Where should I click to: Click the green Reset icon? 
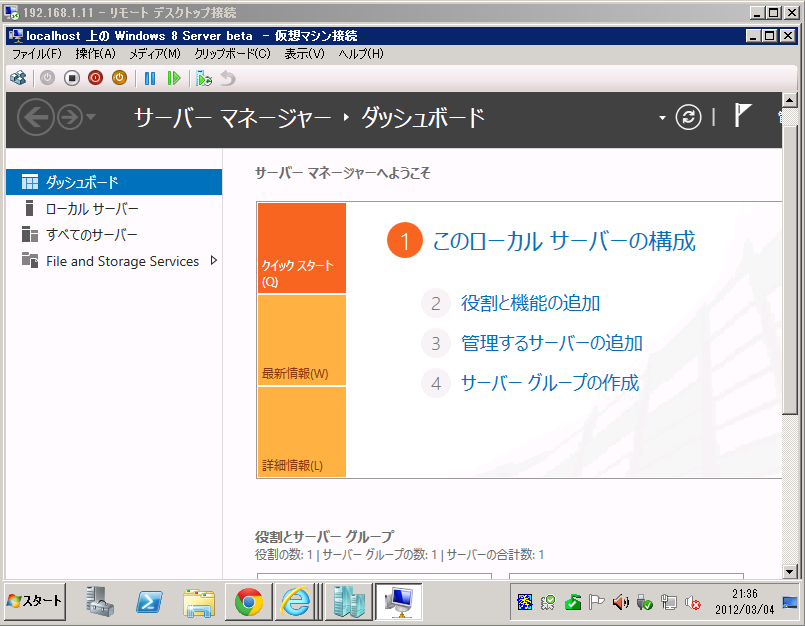pos(174,78)
